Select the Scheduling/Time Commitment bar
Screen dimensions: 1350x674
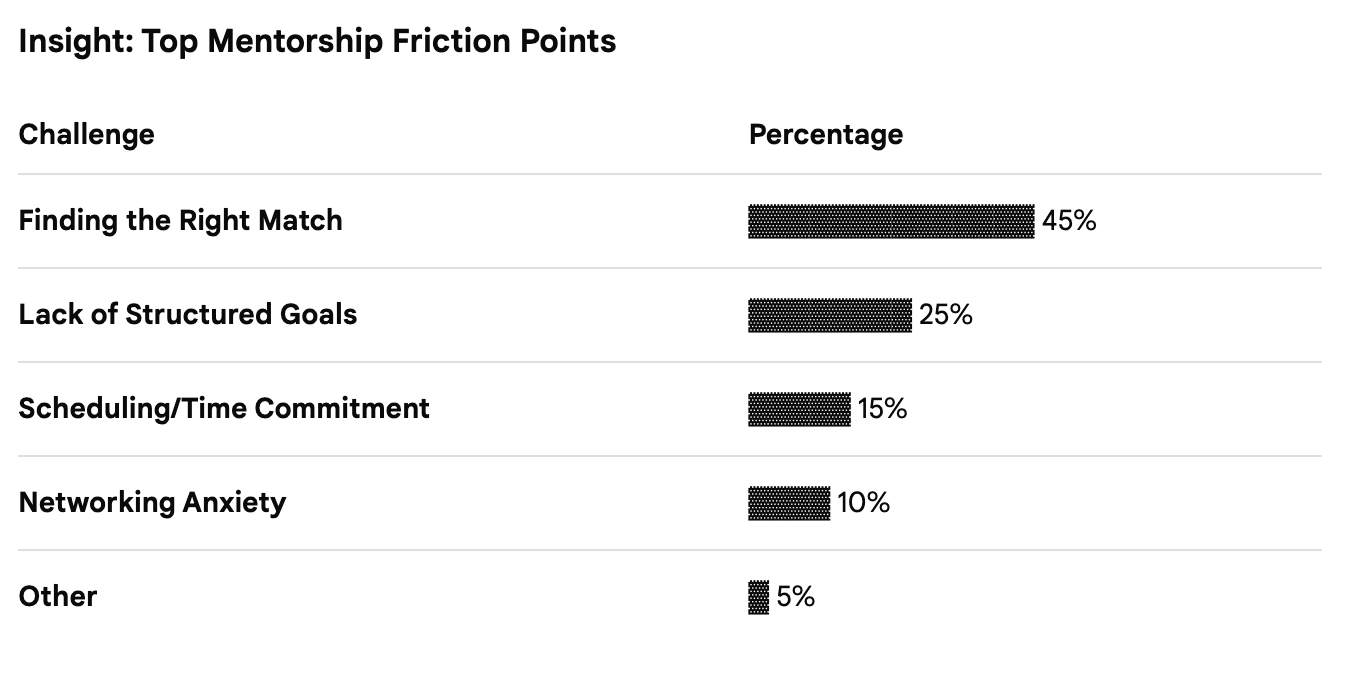click(799, 409)
